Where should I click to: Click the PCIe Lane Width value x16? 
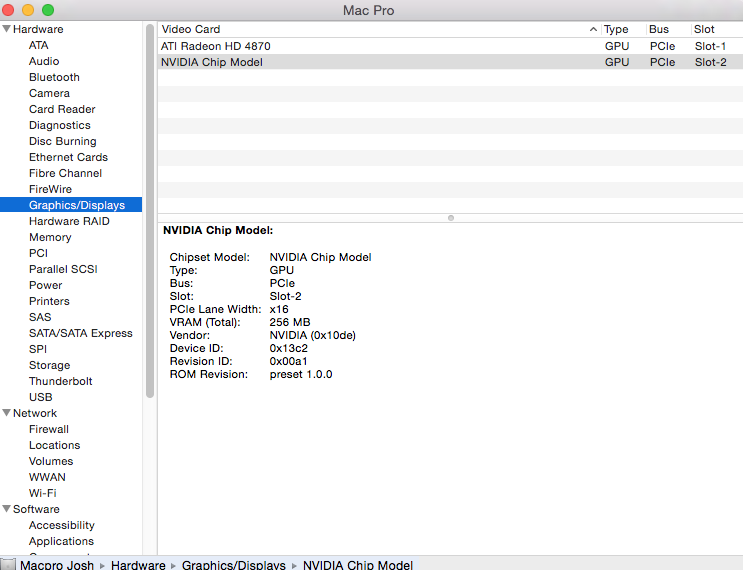click(279, 309)
